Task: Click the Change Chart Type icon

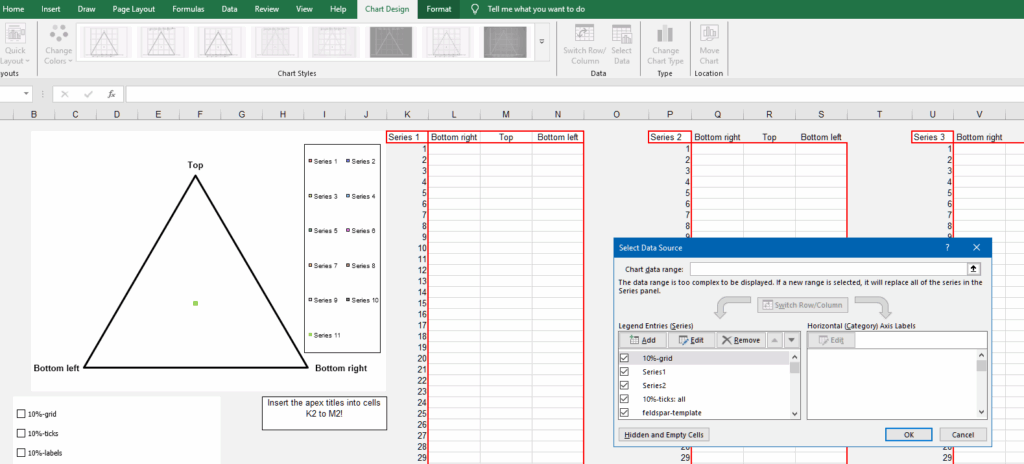Action: [x=665, y=44]
